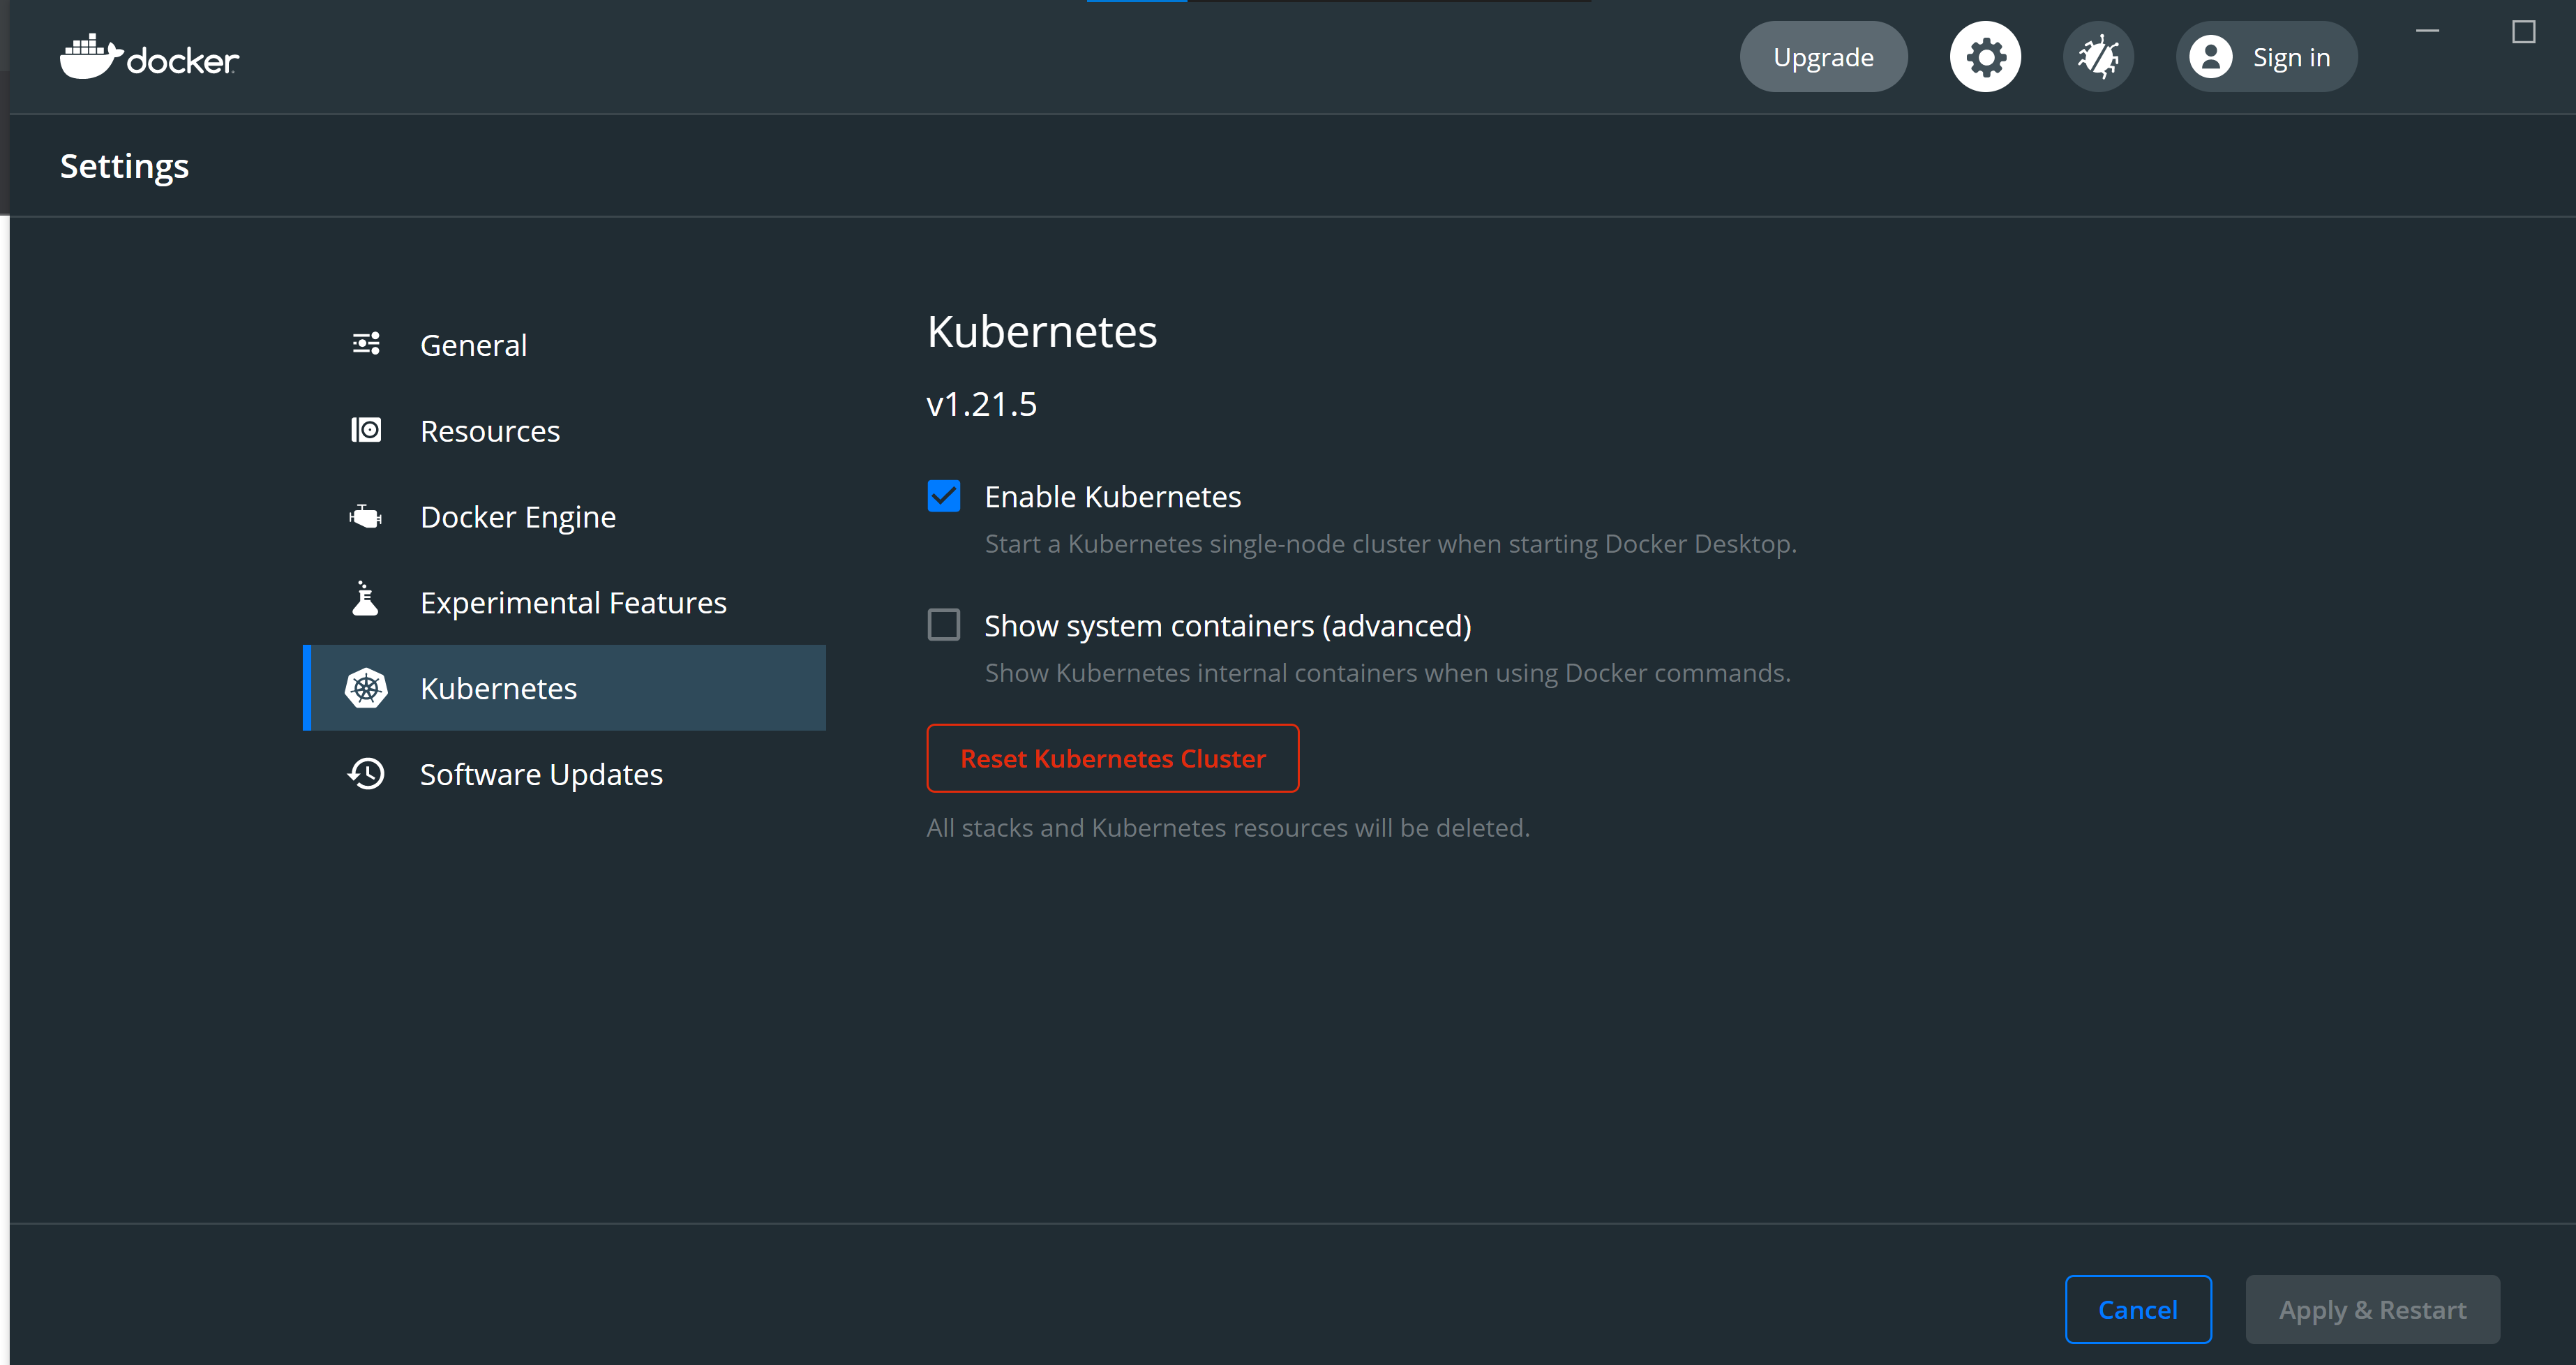The image size is (2576, 1365).
Task: Click the Upgrade button
Action: click(1822, 57)
